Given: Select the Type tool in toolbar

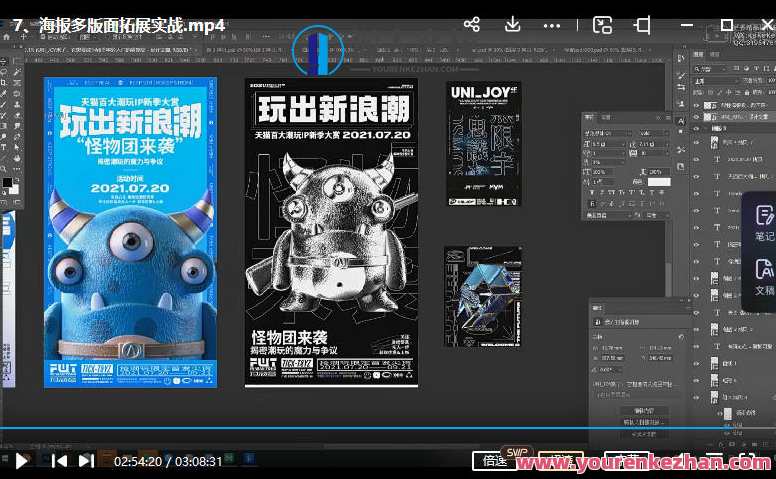Looking at the screenshot, I should pyautogui.click(x=3, y=147).
